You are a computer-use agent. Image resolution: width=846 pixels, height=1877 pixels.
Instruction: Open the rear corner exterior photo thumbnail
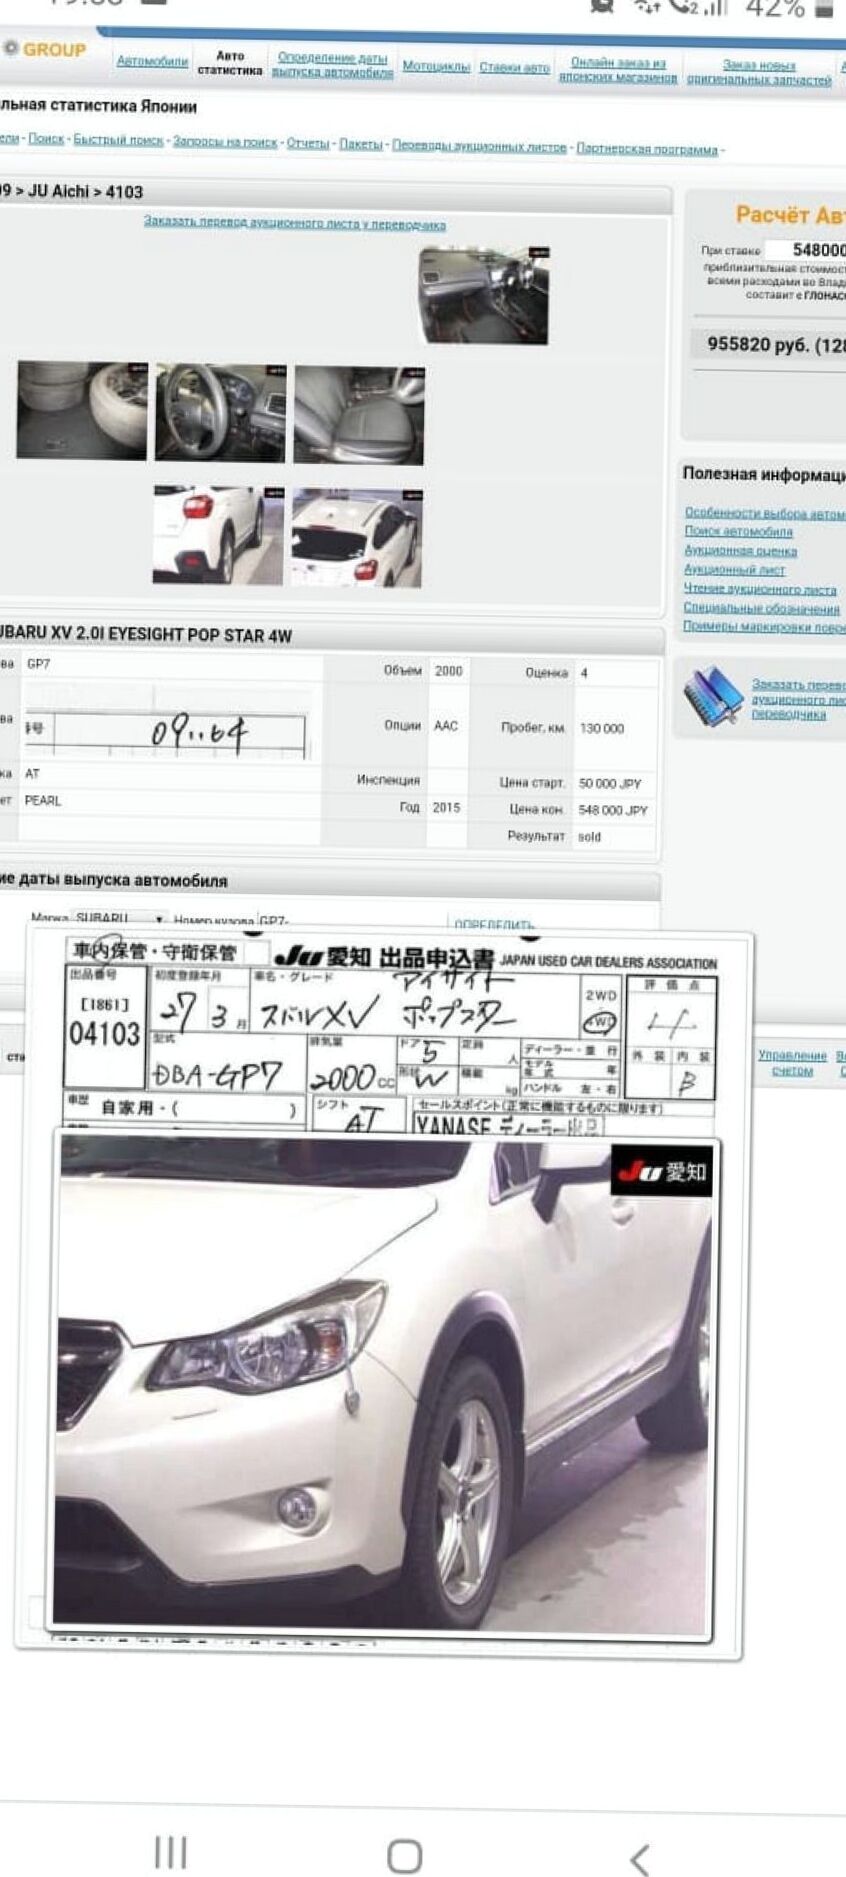pyautogui.click(x=218, y=535)
